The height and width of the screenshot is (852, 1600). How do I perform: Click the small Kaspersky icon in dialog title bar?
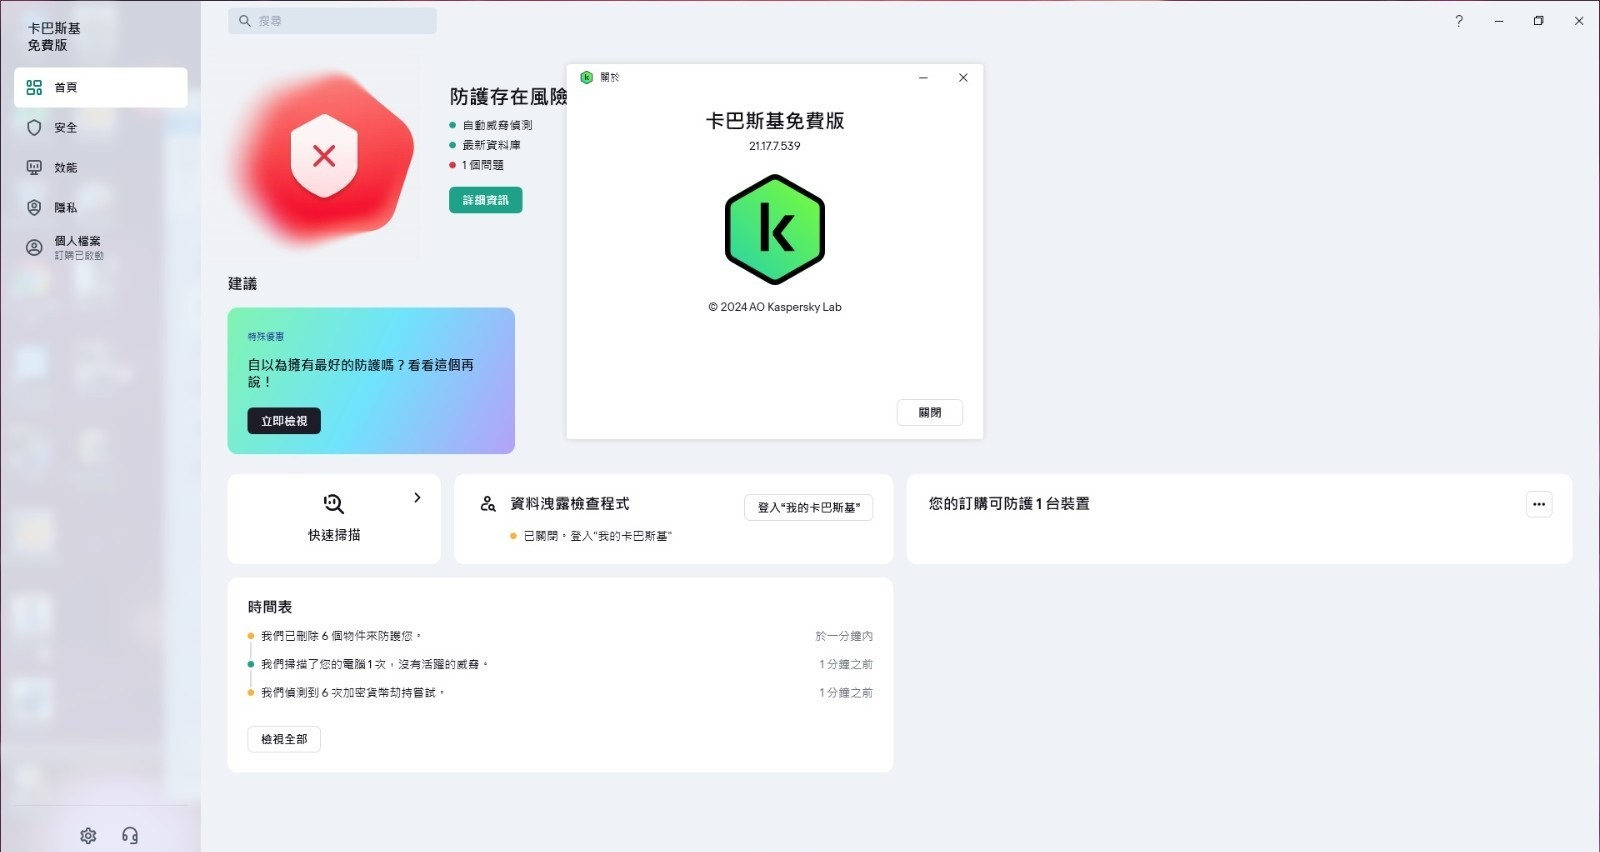coord(587,77)
